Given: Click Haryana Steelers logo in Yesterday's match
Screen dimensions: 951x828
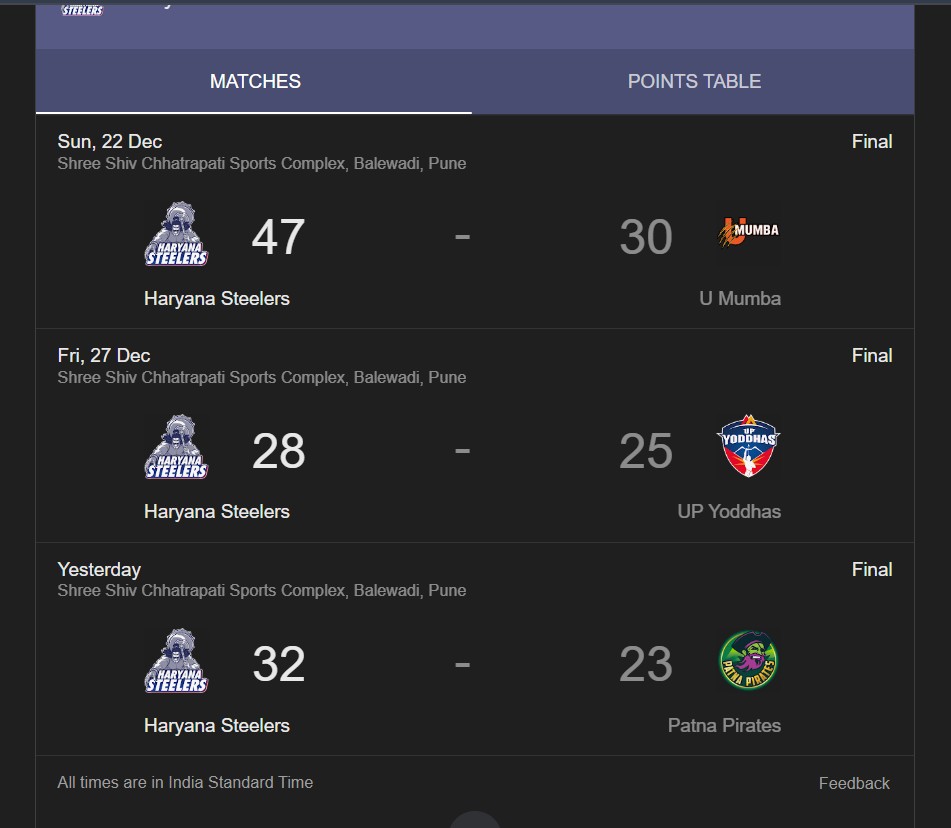Looking at the screenshot, I should (x=176, y=662).
